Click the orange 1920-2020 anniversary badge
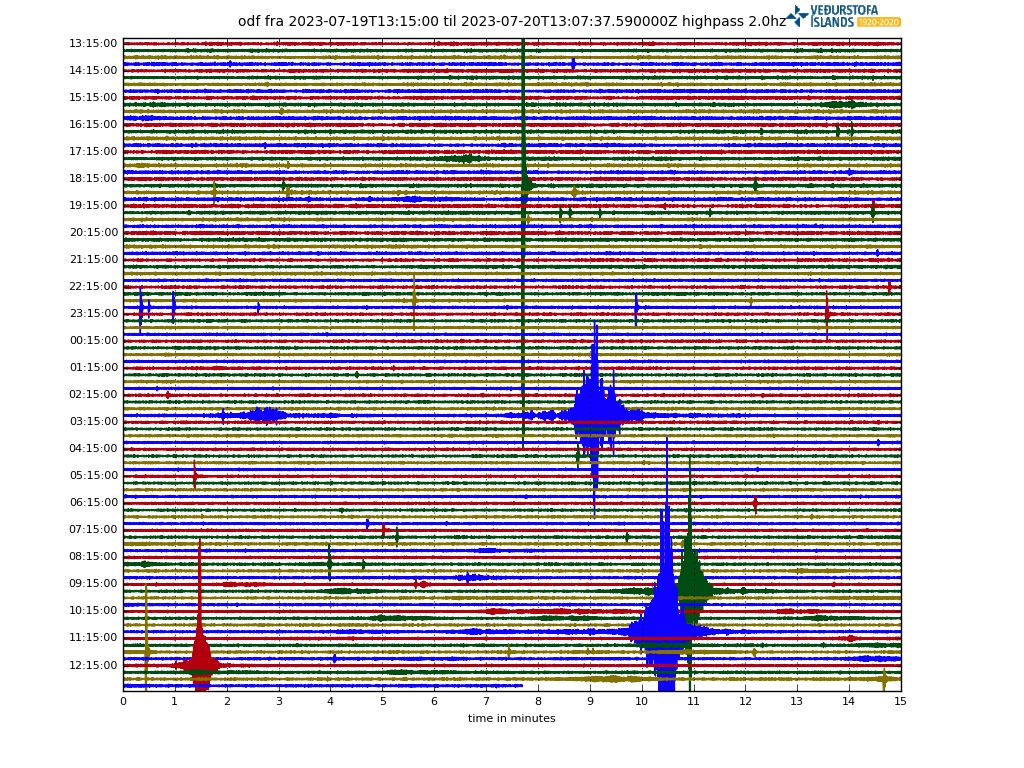This screenshot has width=1024, height=768. click(879, 22)
